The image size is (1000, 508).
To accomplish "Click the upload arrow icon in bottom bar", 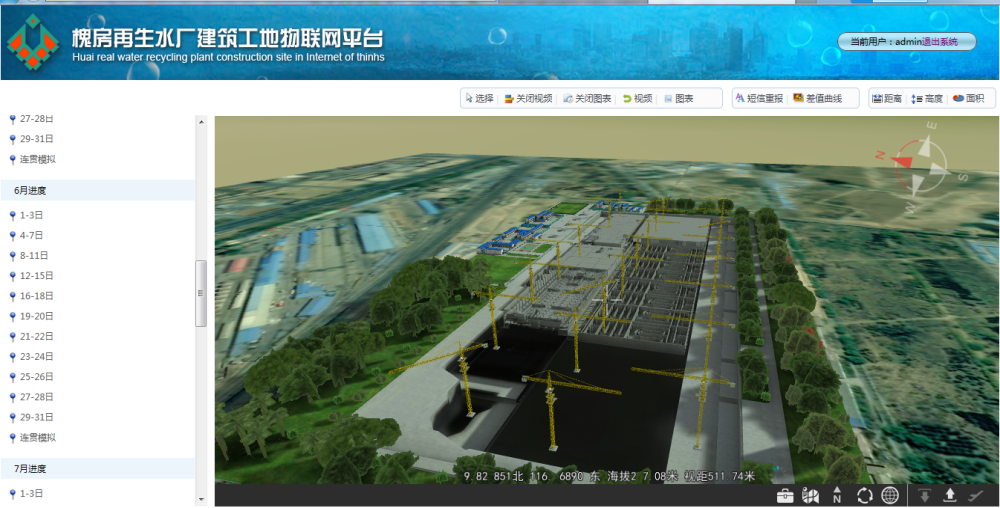I will tap(950, 496).
